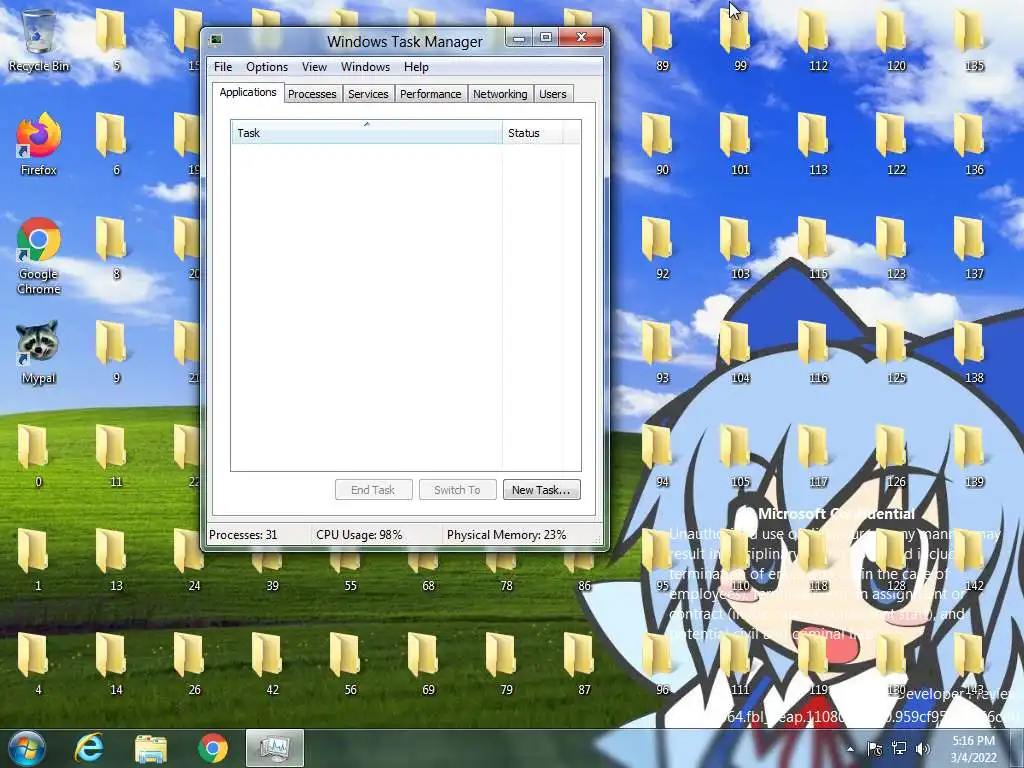Open the Action Center flag icon
This screenshot has height=768, width=1024.
click(x=874, y=748)
